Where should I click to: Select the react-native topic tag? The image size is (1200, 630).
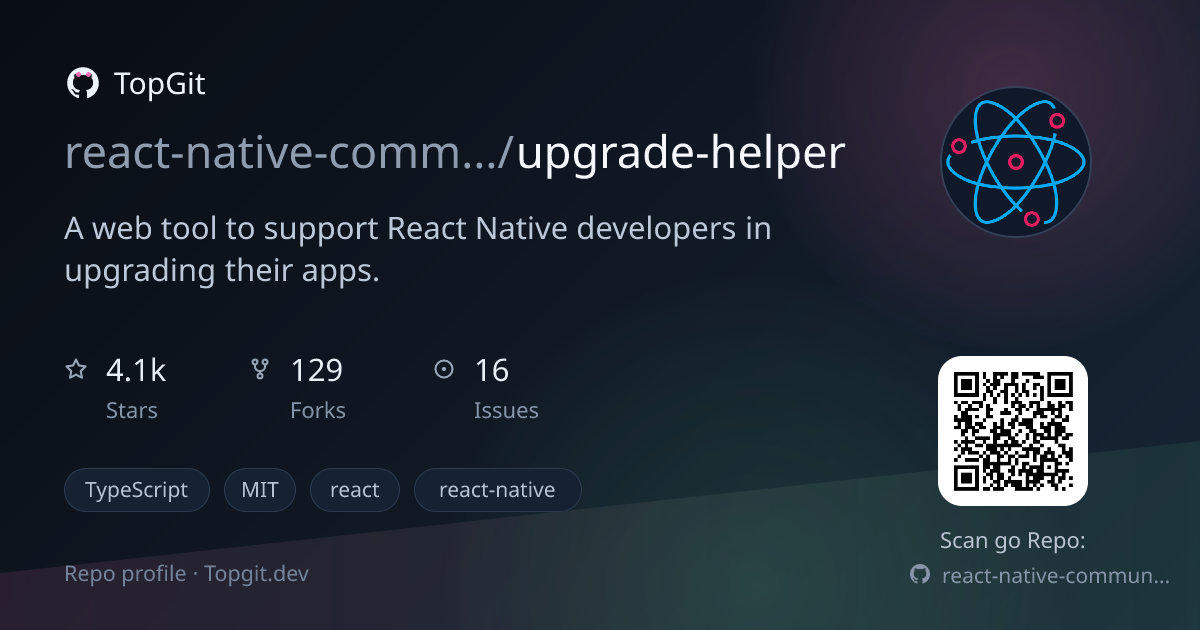pos(497,490)
